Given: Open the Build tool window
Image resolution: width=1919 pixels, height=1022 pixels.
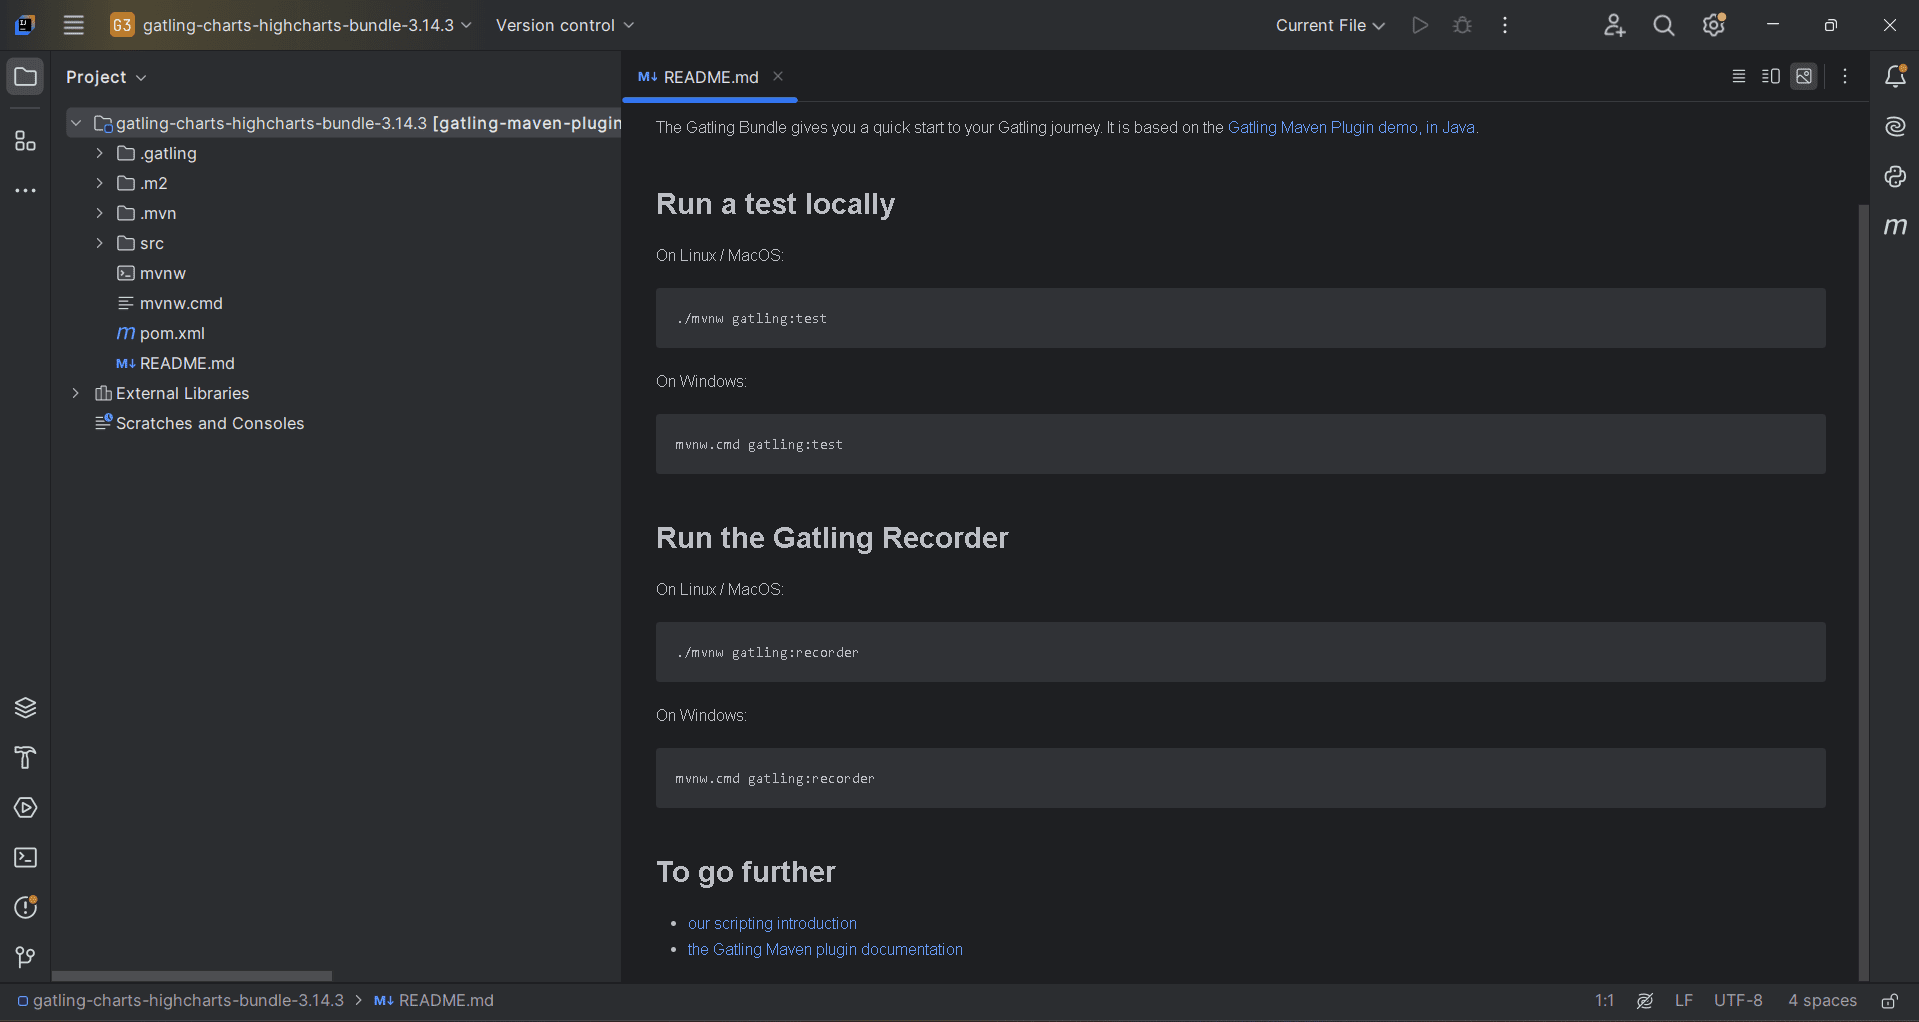Looking at the screenshot, I should coord(25,758).
